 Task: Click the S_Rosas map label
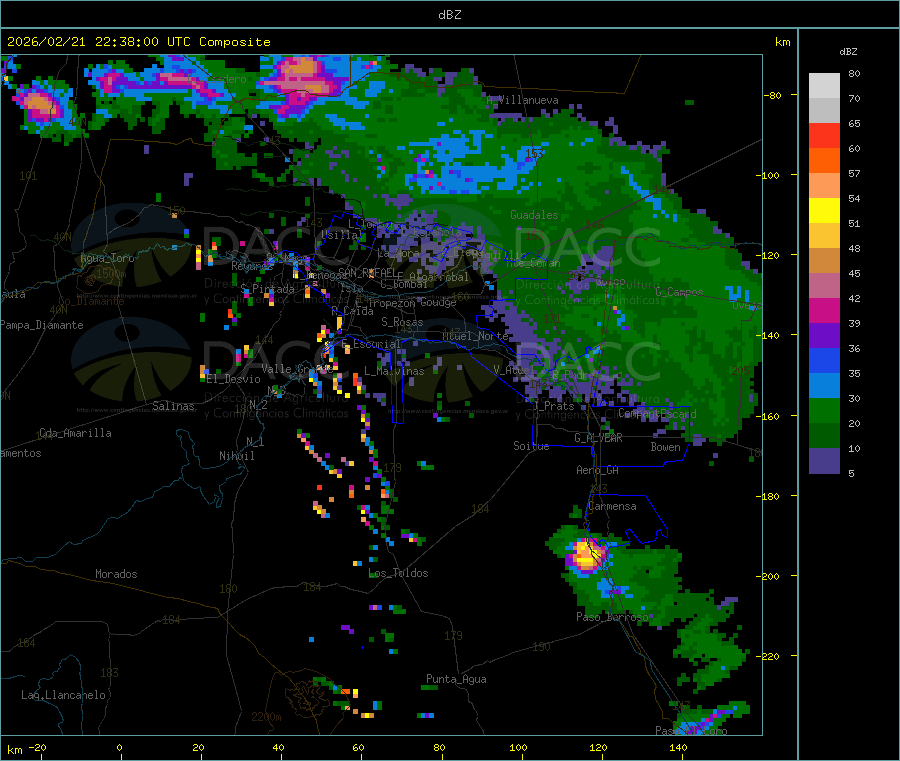(402, 322)
